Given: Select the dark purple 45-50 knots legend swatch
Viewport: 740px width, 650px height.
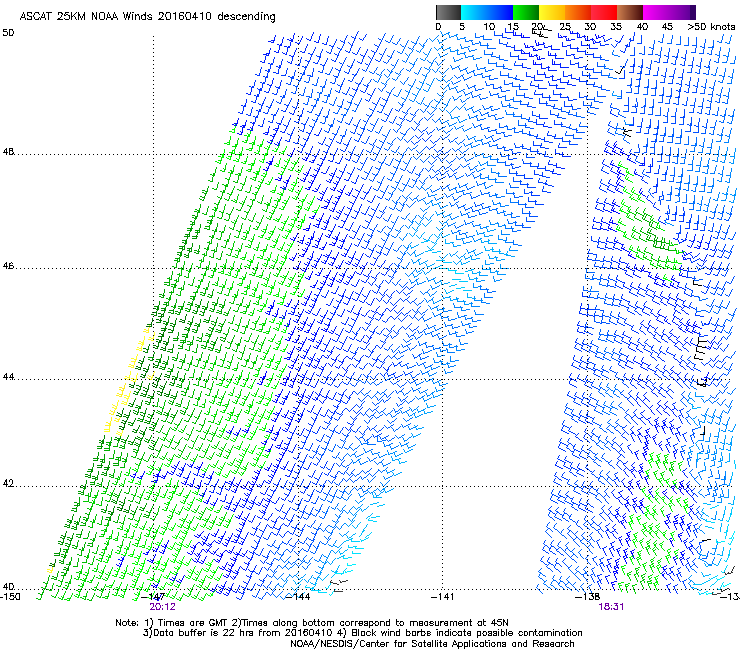Looking at the screenshot, I should click(682, 12).
